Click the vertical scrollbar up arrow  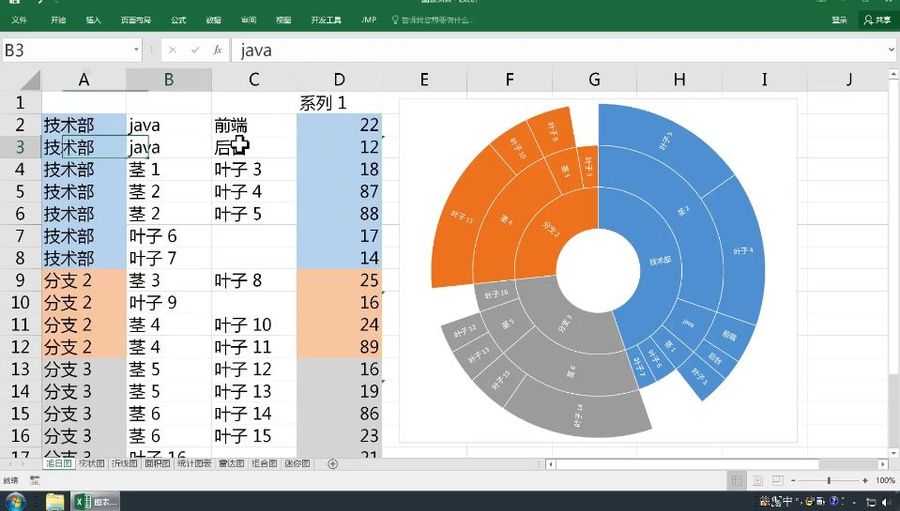tap(894, 75)
